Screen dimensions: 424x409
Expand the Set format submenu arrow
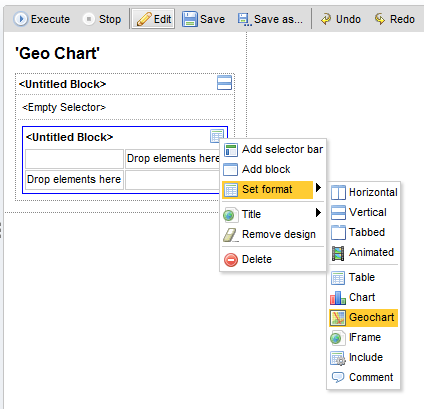point(318,188)
